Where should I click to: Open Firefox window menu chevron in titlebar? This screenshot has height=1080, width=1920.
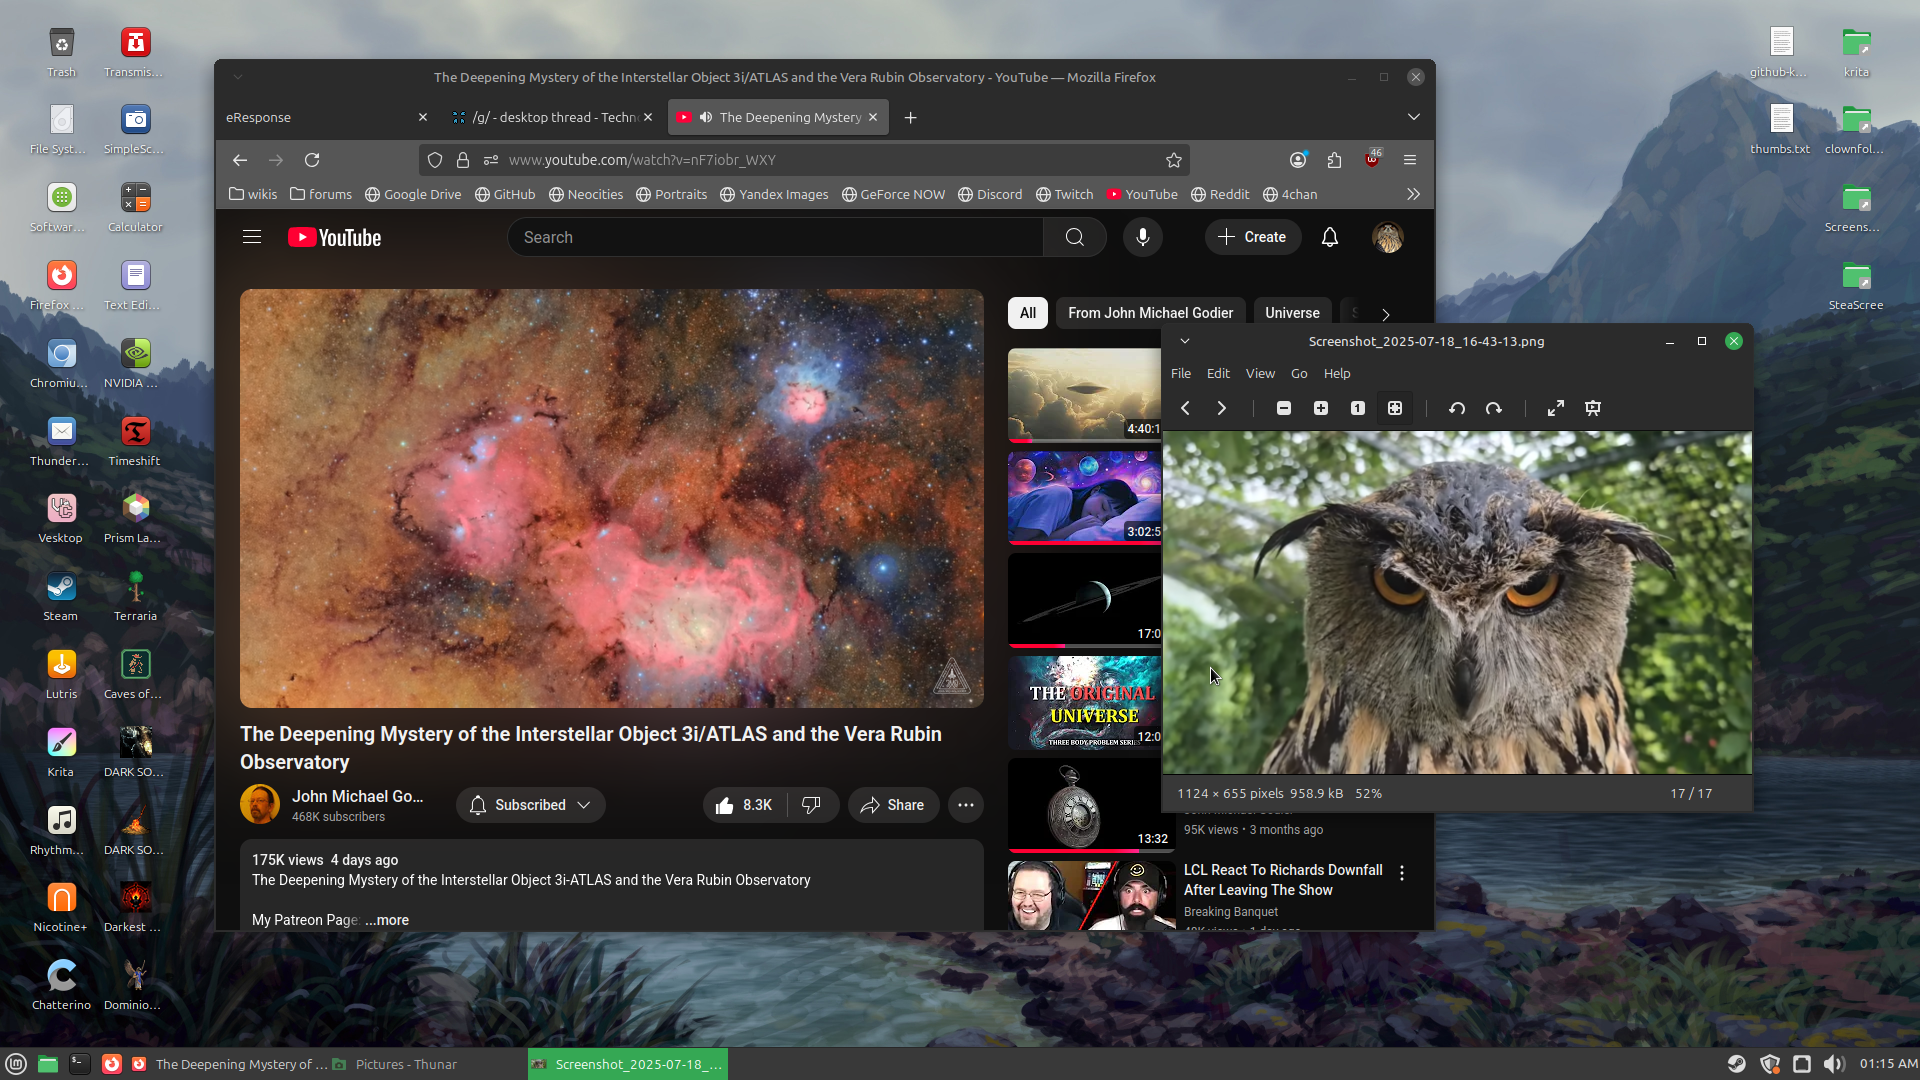[x=238, y=77]
